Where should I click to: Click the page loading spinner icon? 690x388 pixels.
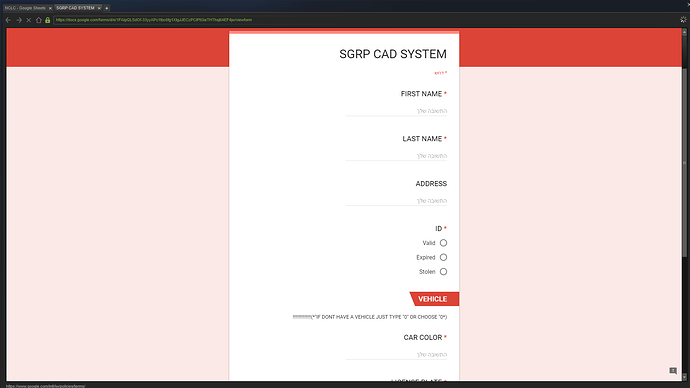(x=683, y=20)
